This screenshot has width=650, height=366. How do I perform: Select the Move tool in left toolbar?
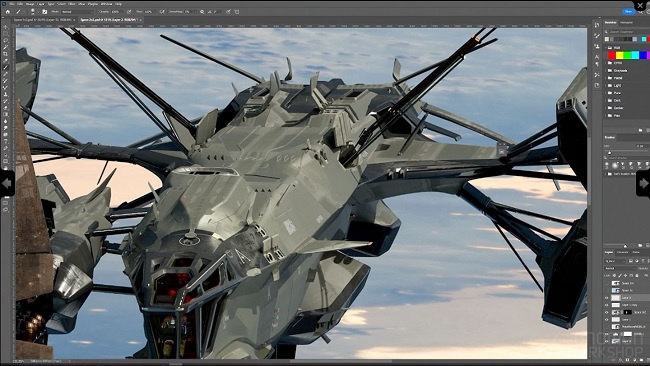tap(5, 27)
